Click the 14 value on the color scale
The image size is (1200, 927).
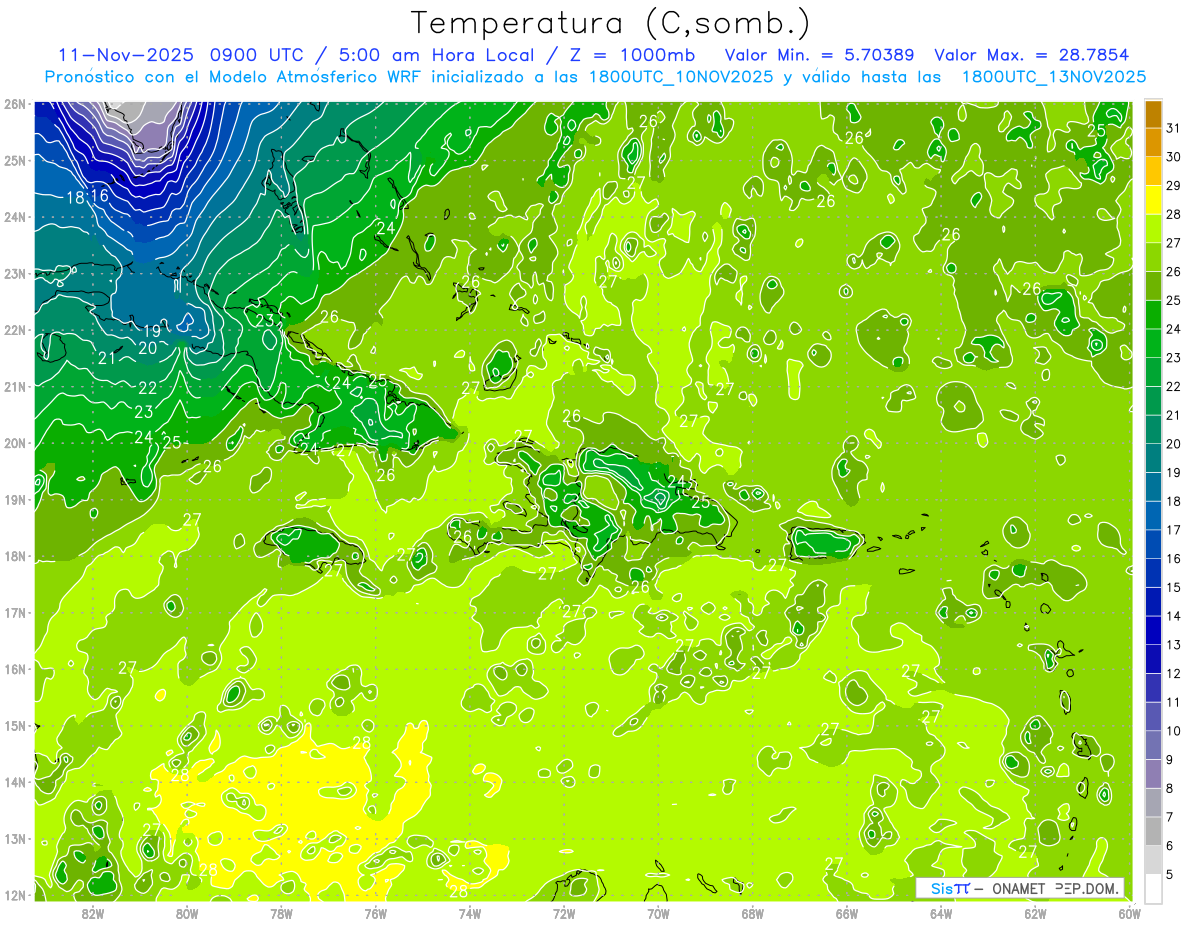(x=1174, y=616)
